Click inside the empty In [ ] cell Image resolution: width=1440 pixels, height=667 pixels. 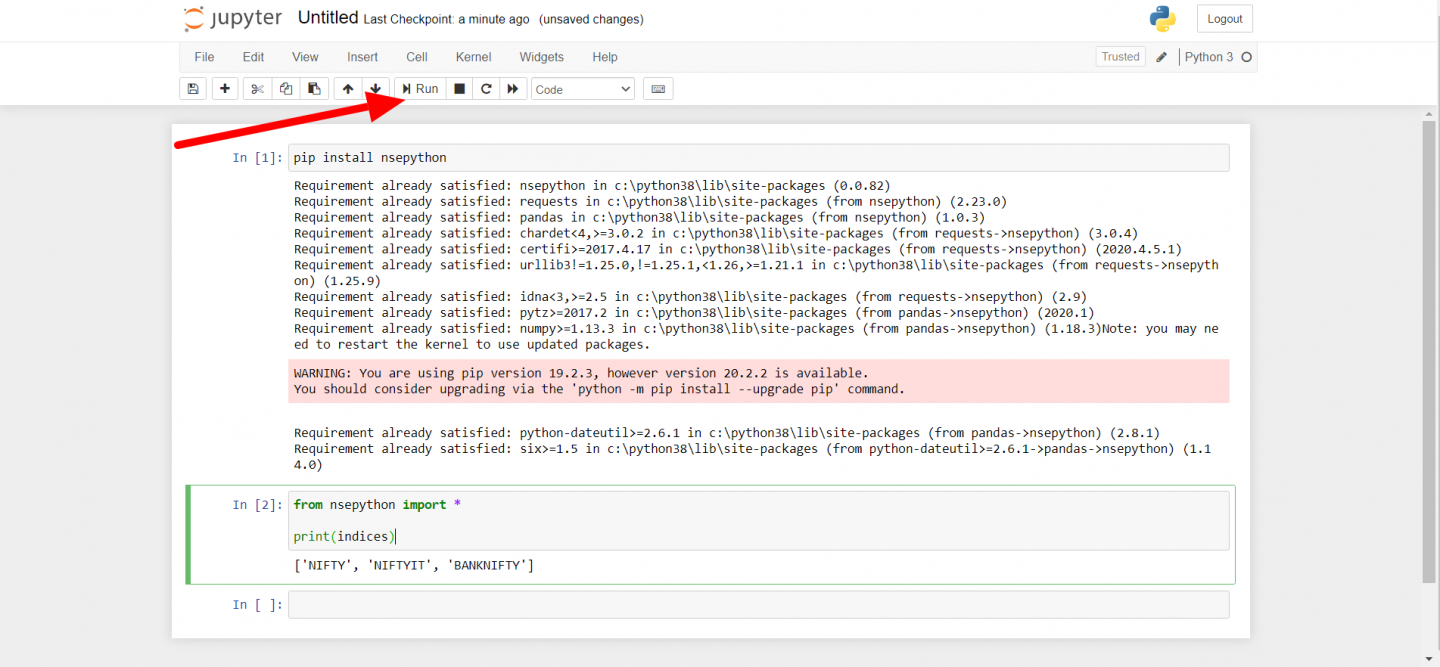coord(700,604)
